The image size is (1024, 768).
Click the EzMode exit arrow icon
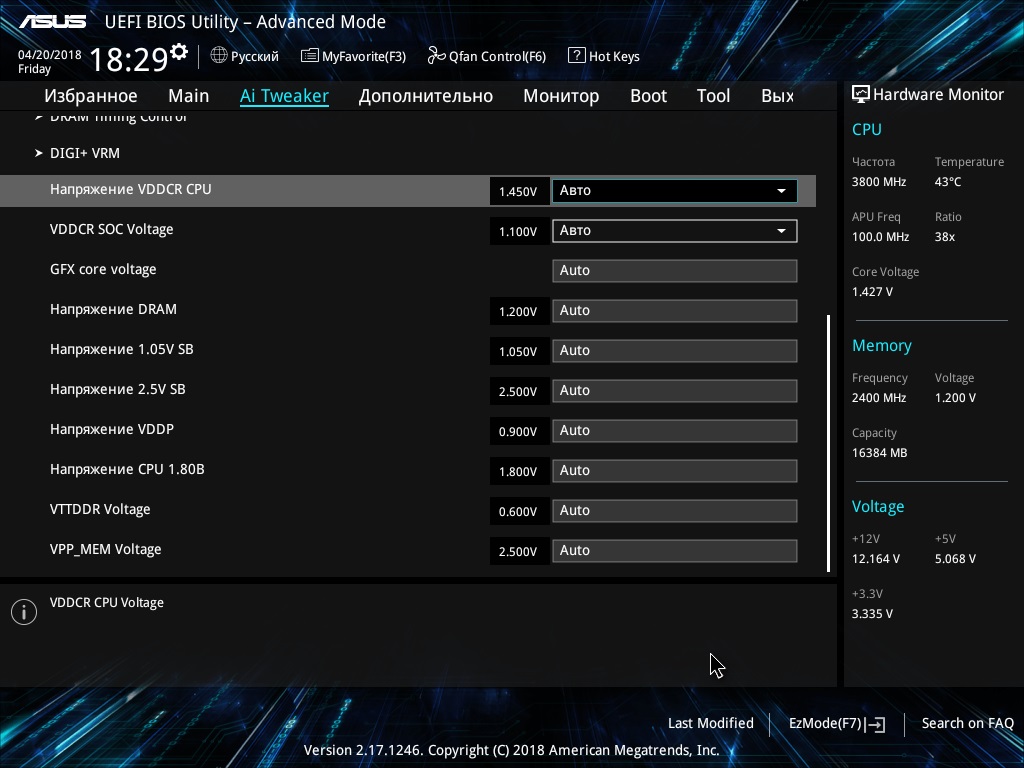coord(875,724)
